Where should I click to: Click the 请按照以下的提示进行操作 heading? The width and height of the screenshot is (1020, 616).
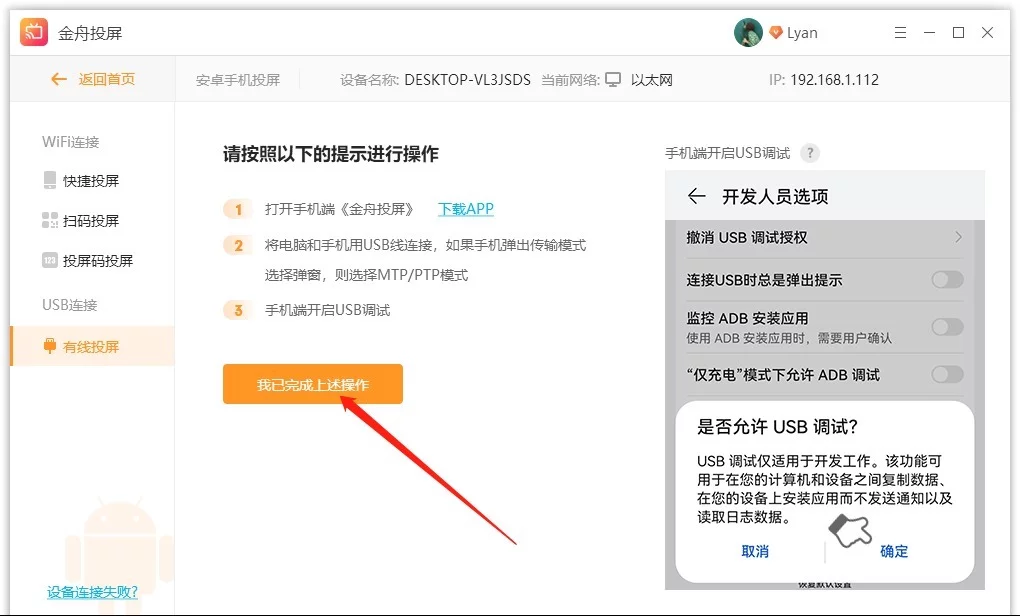coord(330,154)
